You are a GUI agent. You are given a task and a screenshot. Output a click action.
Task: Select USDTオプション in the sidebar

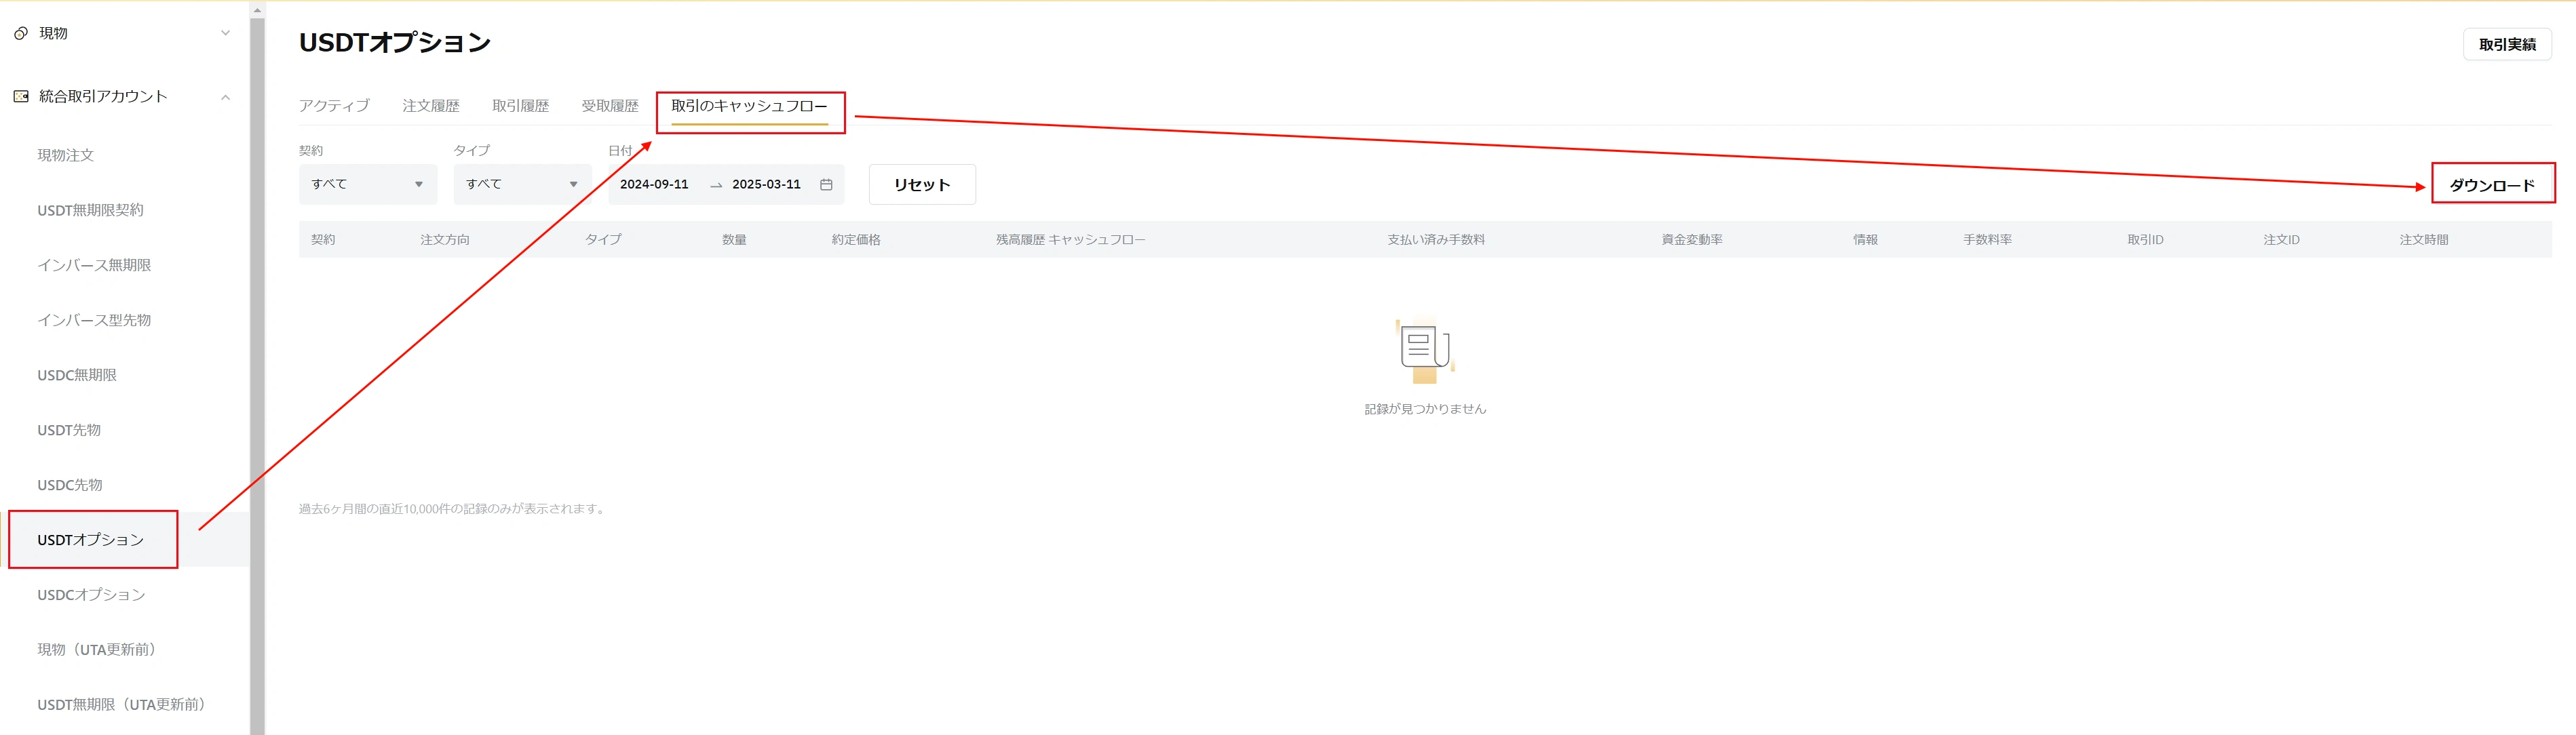[x=91, y=540]
